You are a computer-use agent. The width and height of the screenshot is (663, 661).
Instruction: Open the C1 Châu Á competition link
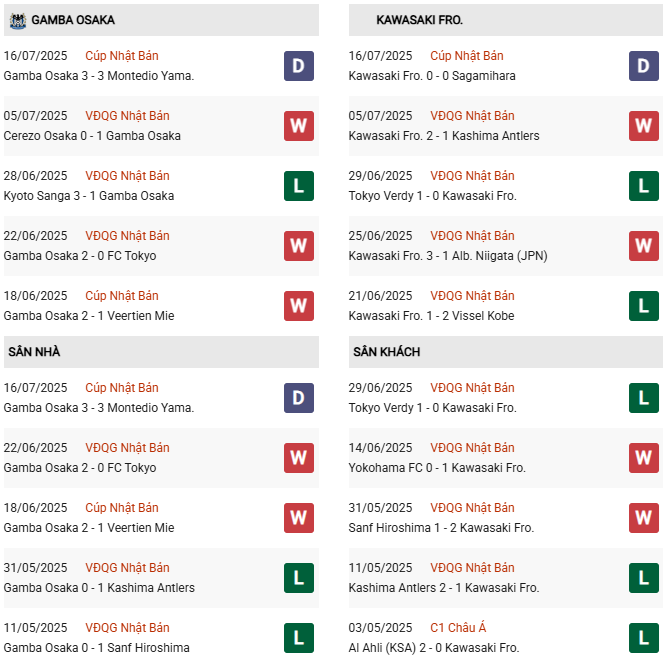458,628
